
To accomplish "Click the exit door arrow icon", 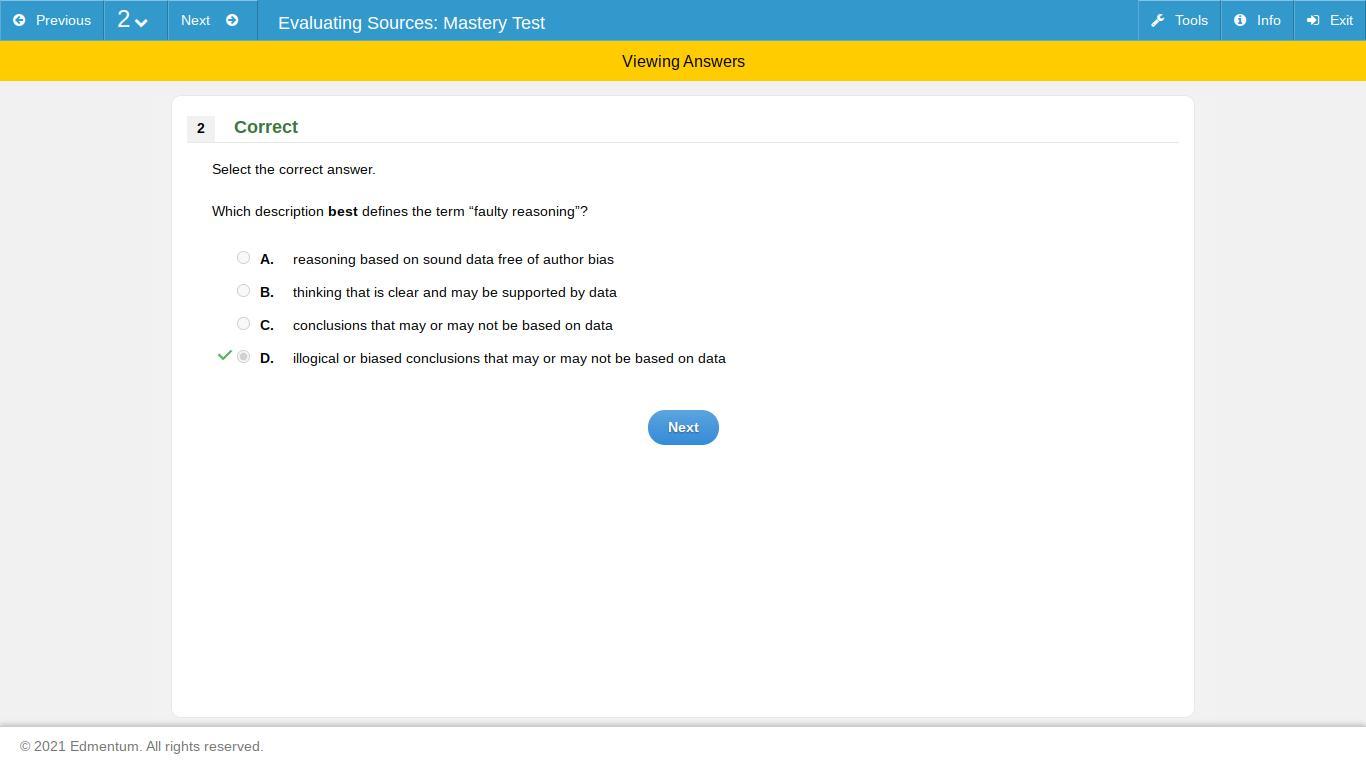I will [x=1313, y=20].
